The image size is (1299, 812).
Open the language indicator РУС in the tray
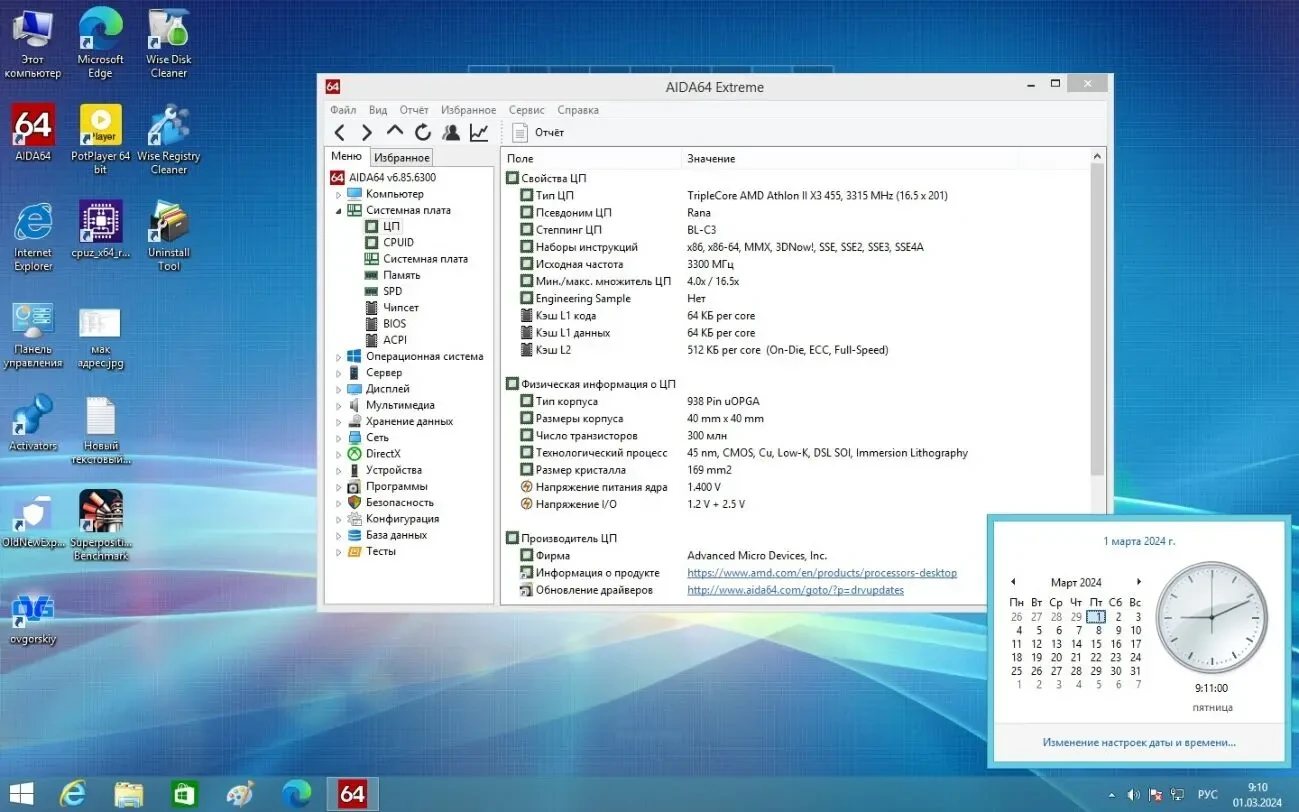[x=1207, y=793]
